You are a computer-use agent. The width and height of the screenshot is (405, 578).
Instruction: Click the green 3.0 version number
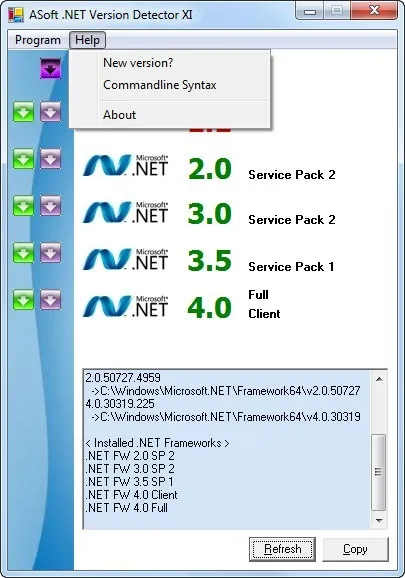(210, 214)
